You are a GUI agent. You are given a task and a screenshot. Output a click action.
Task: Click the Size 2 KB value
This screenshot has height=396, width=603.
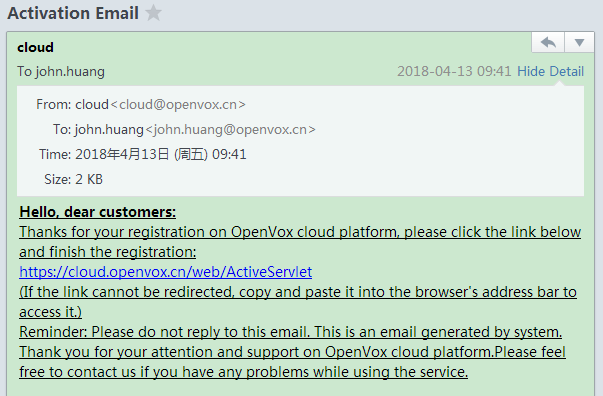coord(89,180)
